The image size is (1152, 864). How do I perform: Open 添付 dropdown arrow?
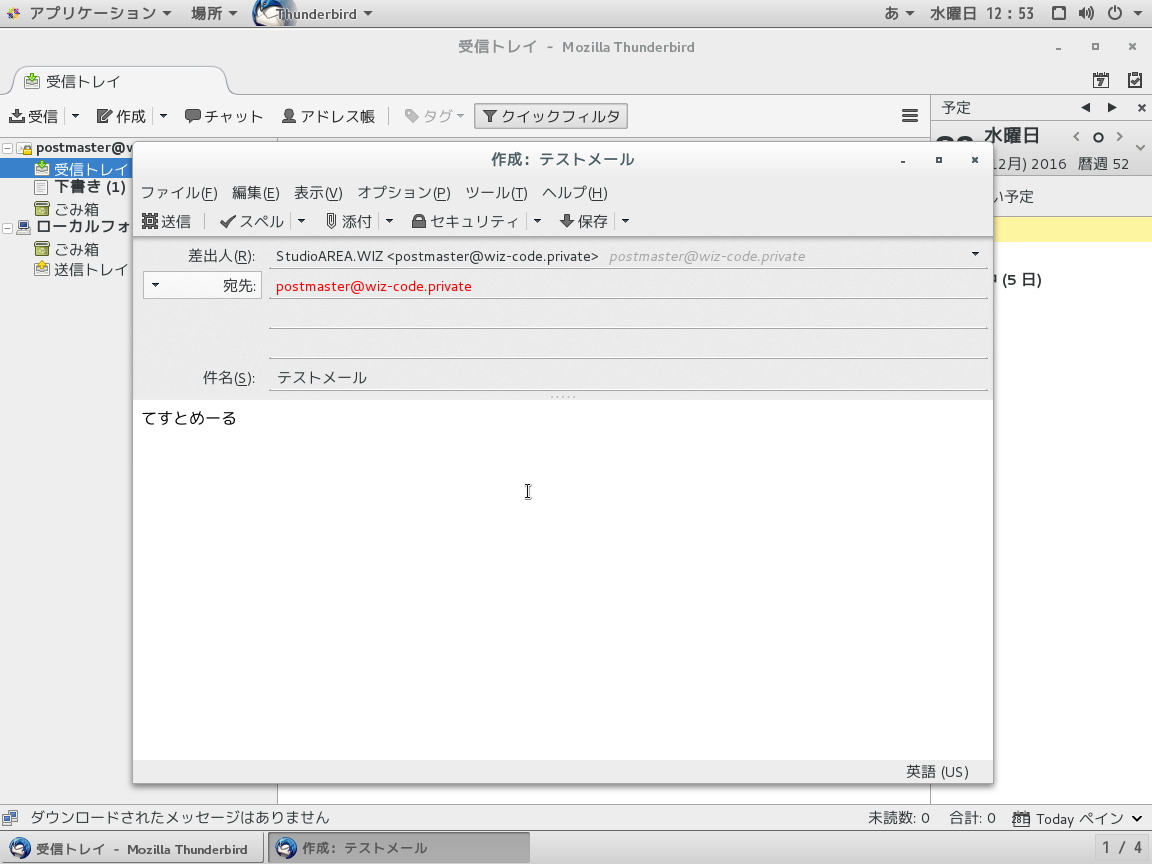pyautogui.click(x=389, y=221)
